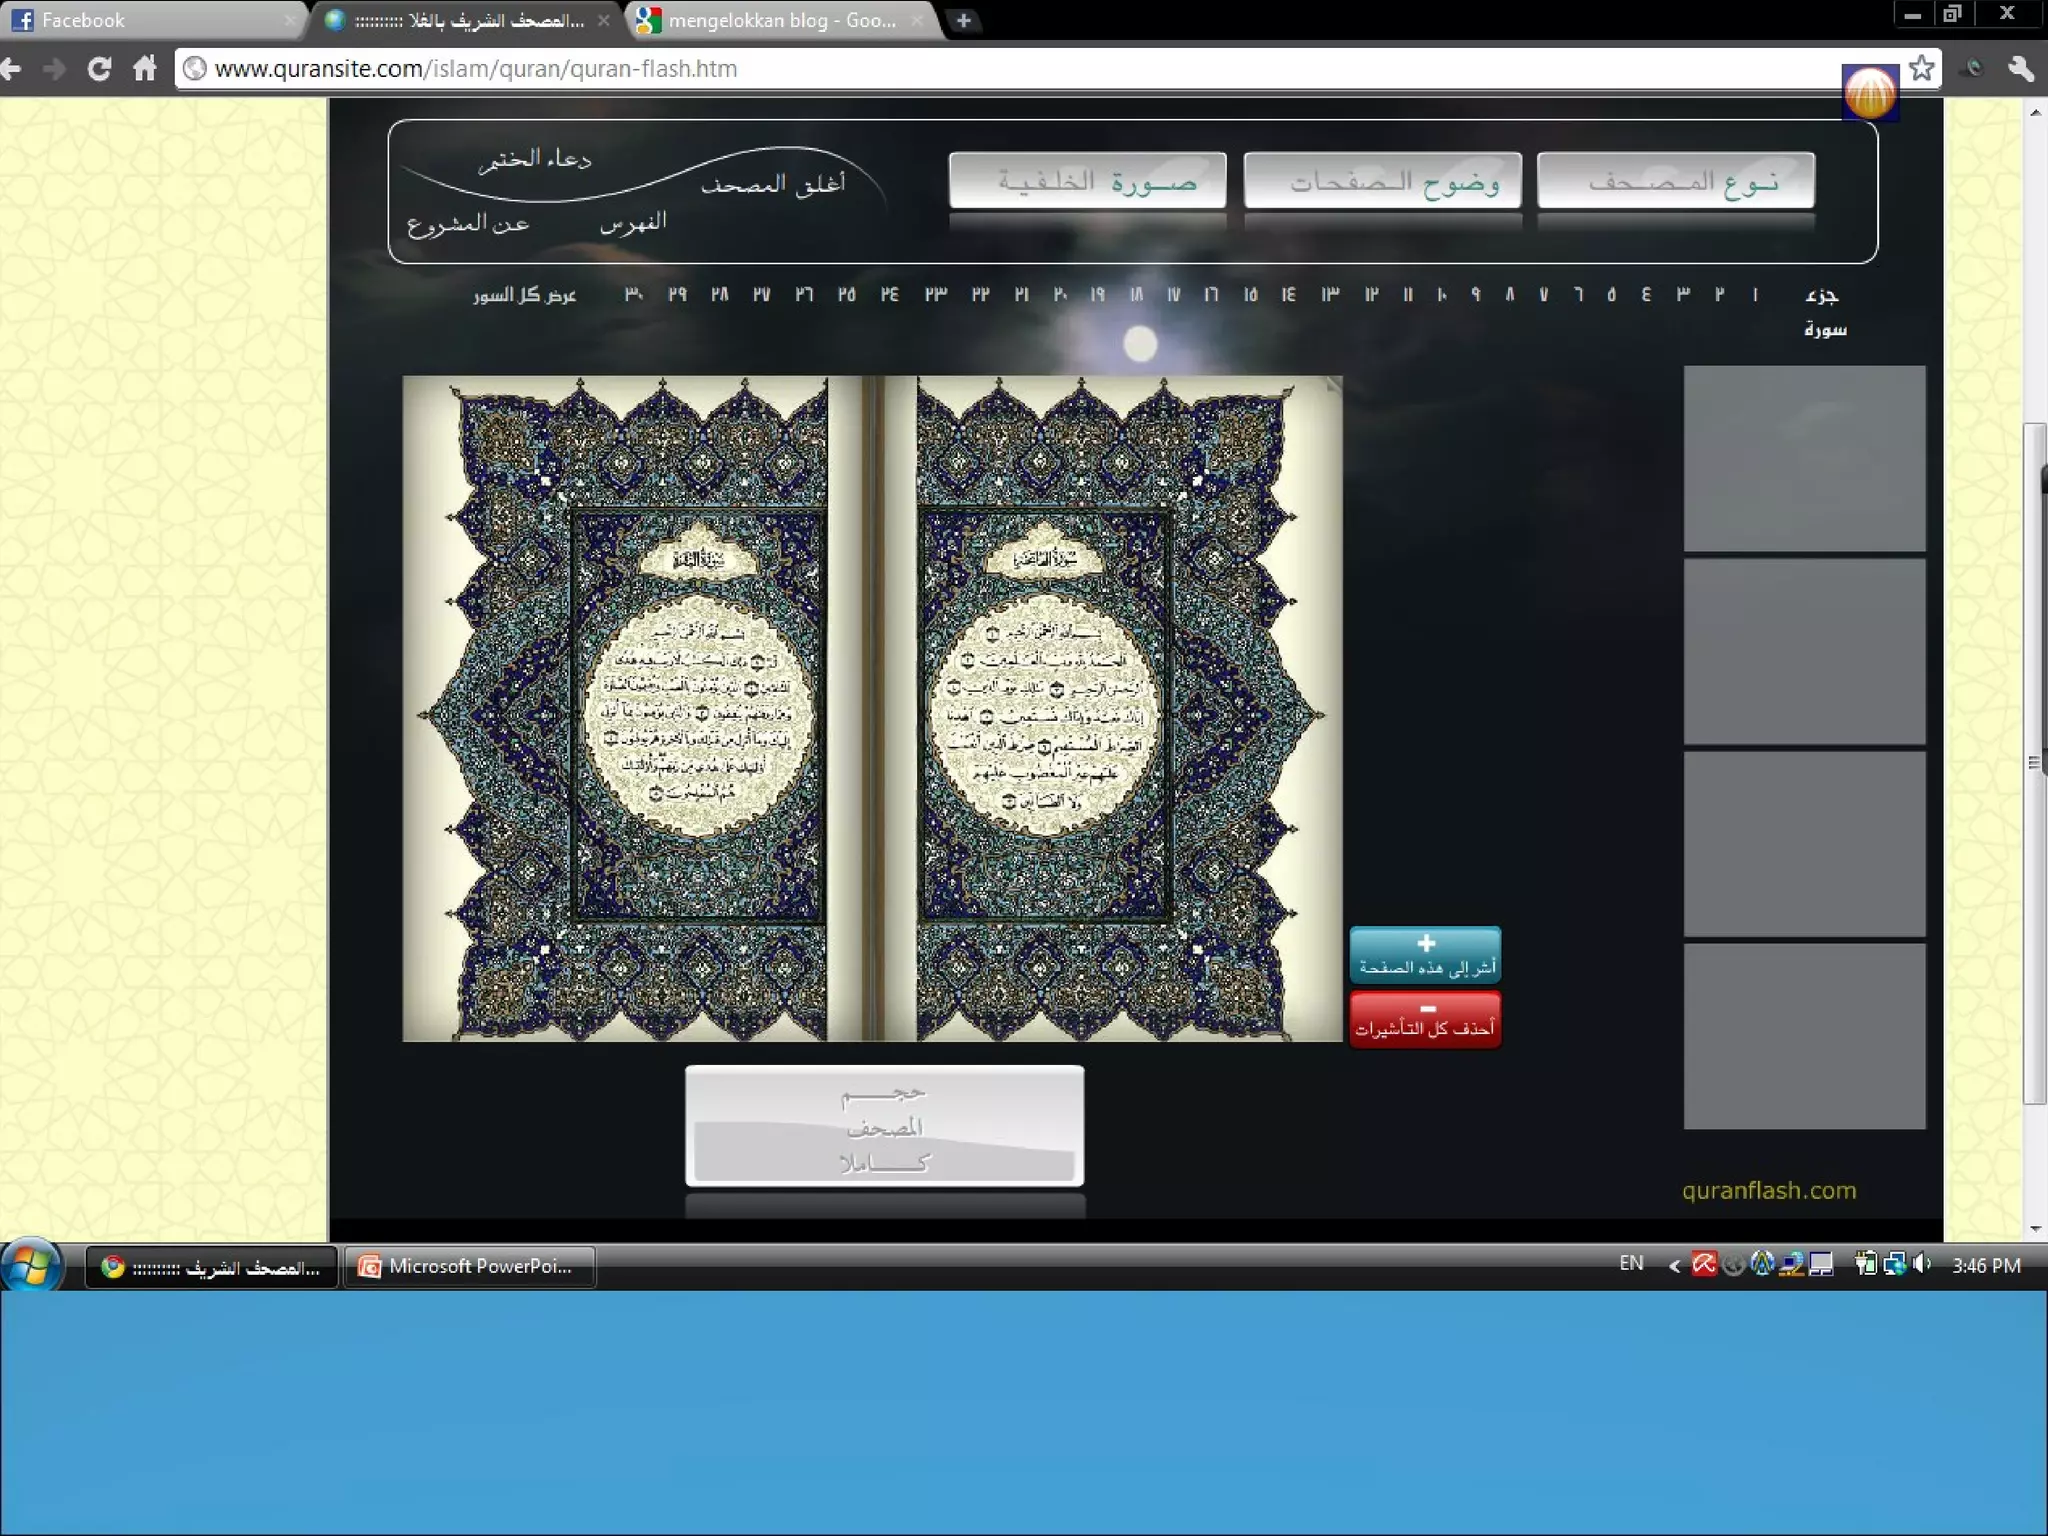Click the browser reload icon

click(x=99, y=69)
